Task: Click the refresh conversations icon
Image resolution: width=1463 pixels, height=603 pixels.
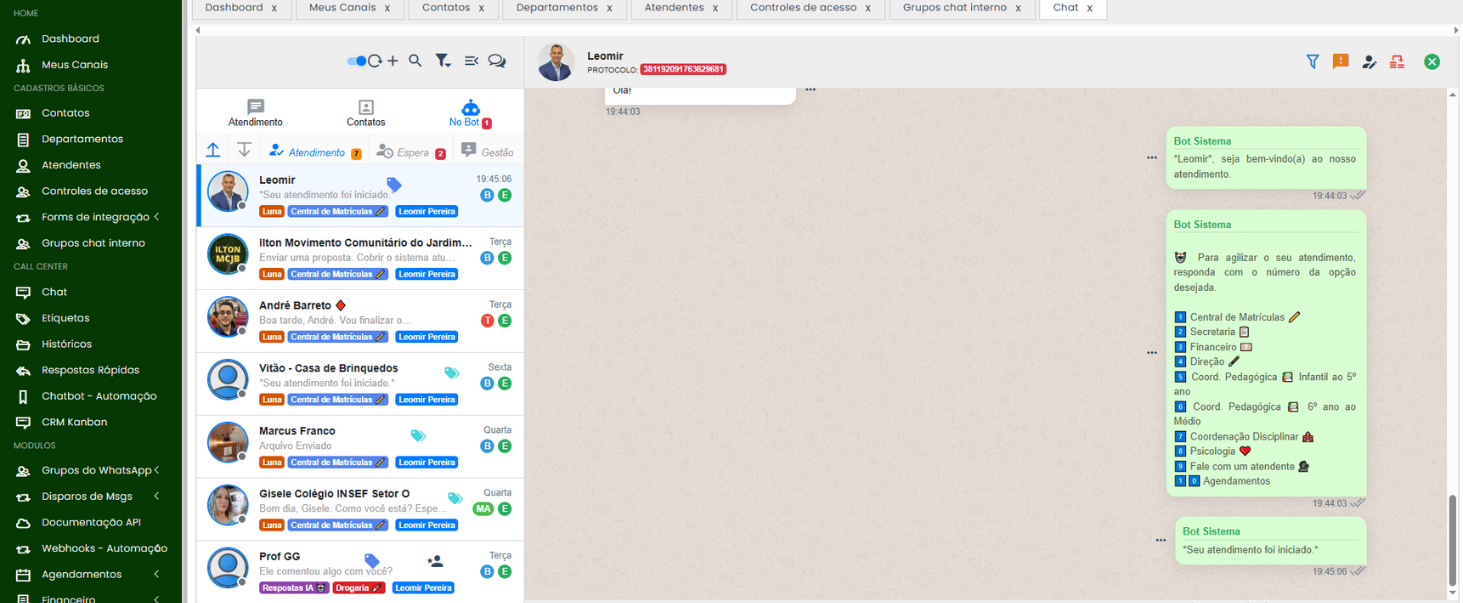Action: [375, 61]
